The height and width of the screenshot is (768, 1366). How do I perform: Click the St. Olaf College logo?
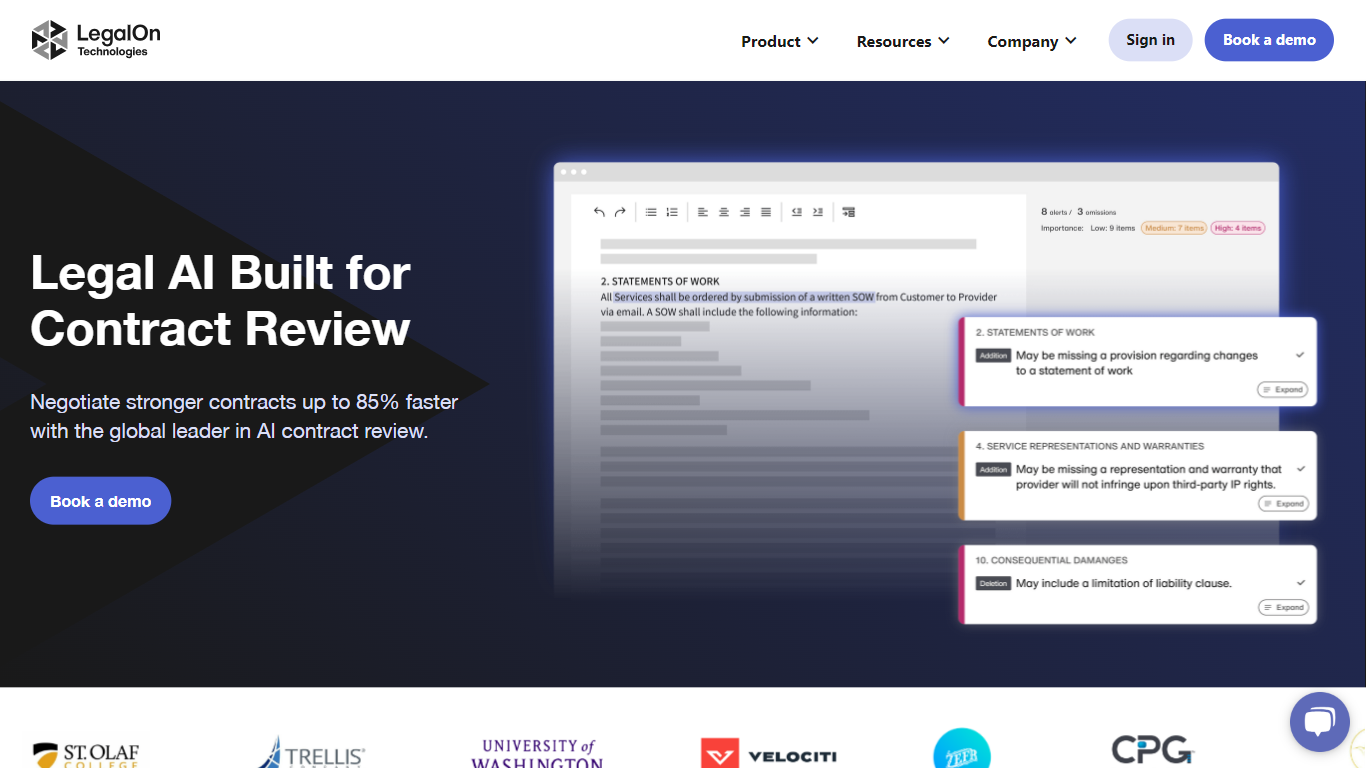pyautogui.click(x=86, y=754)
